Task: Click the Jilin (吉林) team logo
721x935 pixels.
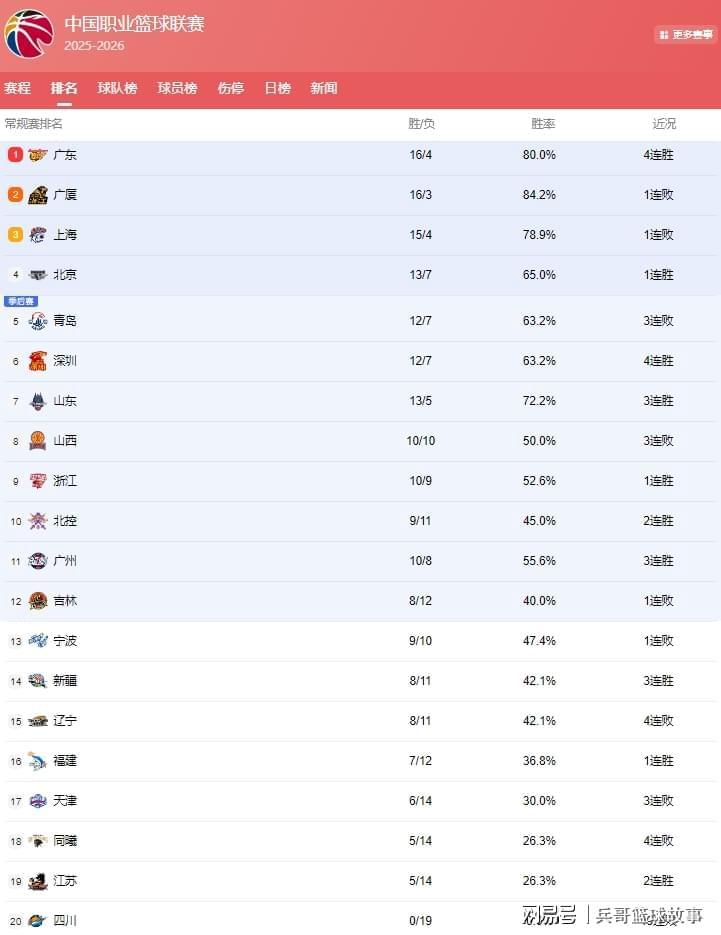Action: point(38,601)
